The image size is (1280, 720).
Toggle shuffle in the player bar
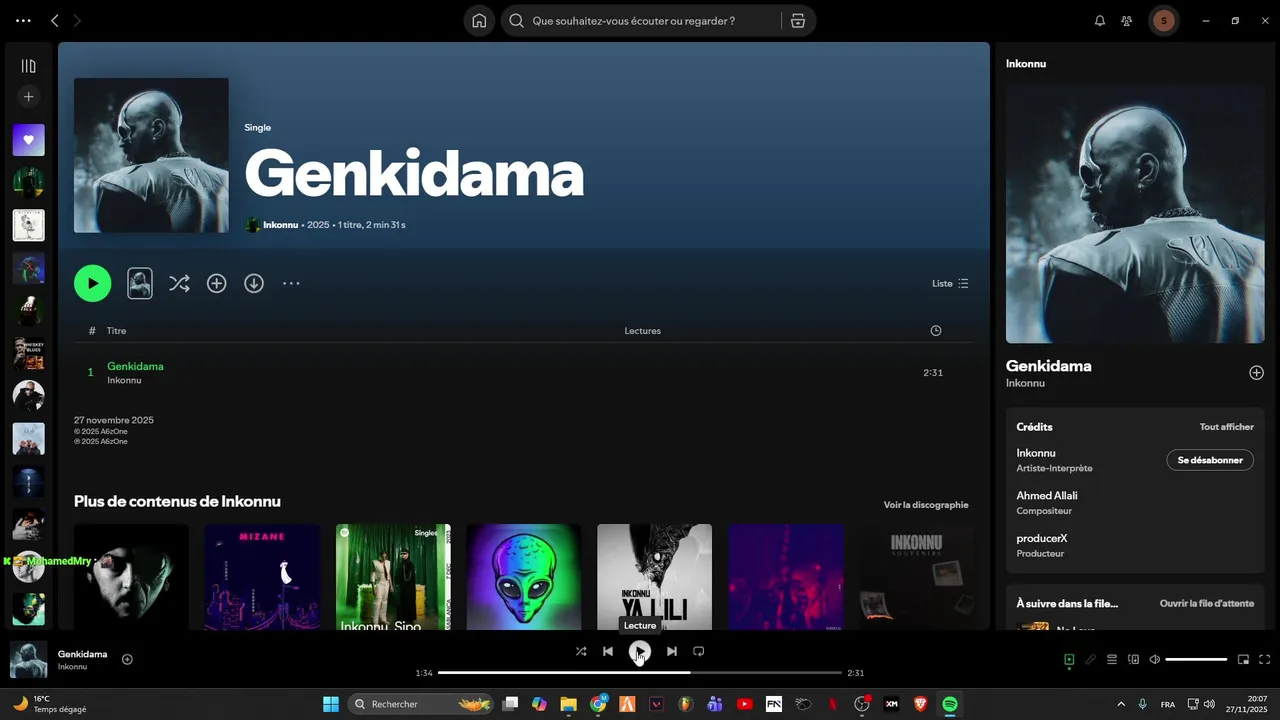point(581,651)
